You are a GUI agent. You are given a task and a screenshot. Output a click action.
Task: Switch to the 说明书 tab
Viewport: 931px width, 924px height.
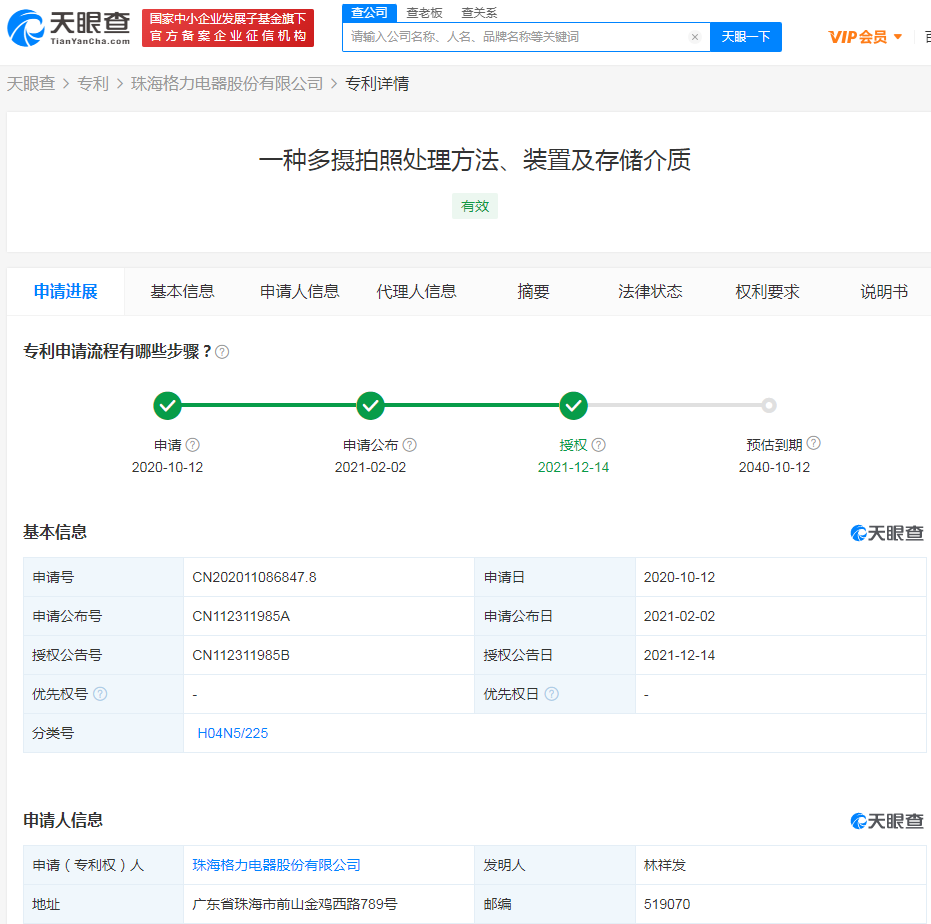884,292
